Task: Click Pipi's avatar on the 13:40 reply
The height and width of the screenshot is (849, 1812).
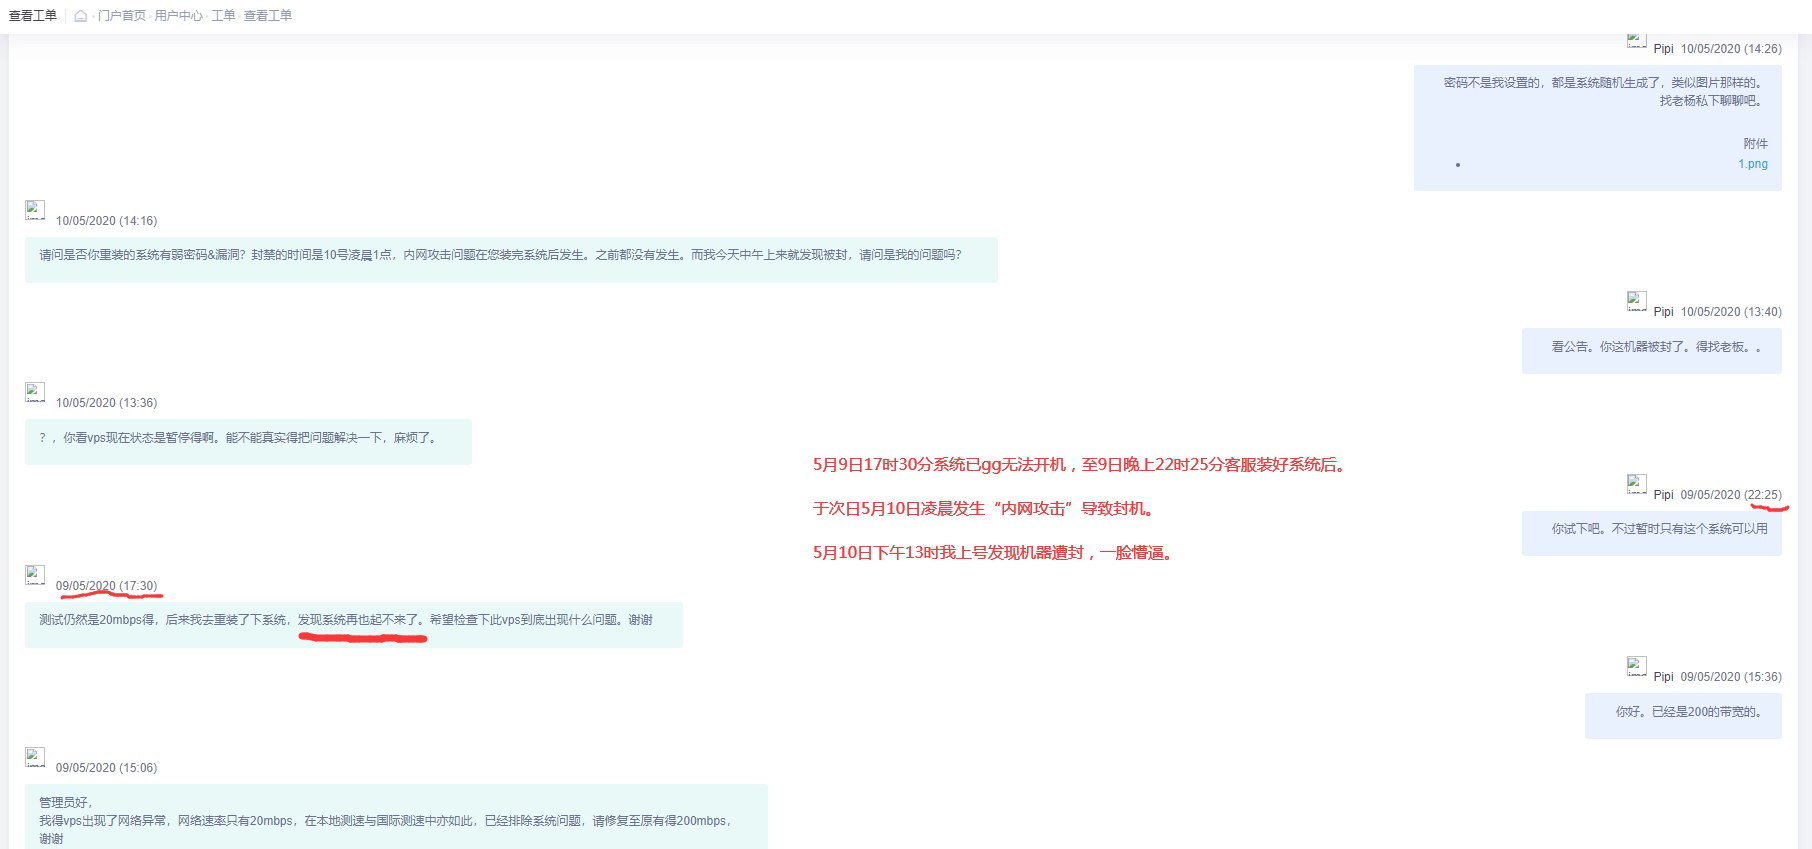Action: click(1636, 301)
